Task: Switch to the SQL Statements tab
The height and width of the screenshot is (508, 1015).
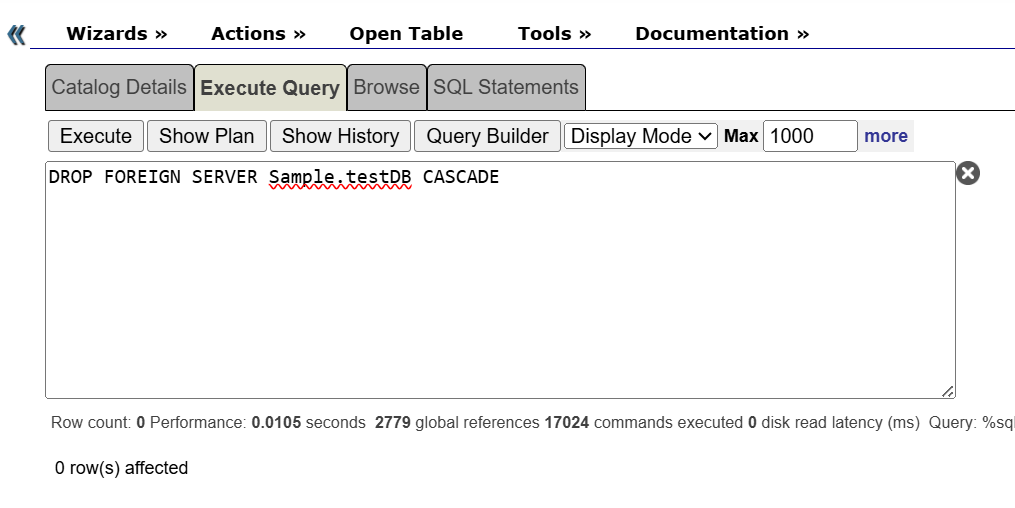Action: tap(505, 88)
